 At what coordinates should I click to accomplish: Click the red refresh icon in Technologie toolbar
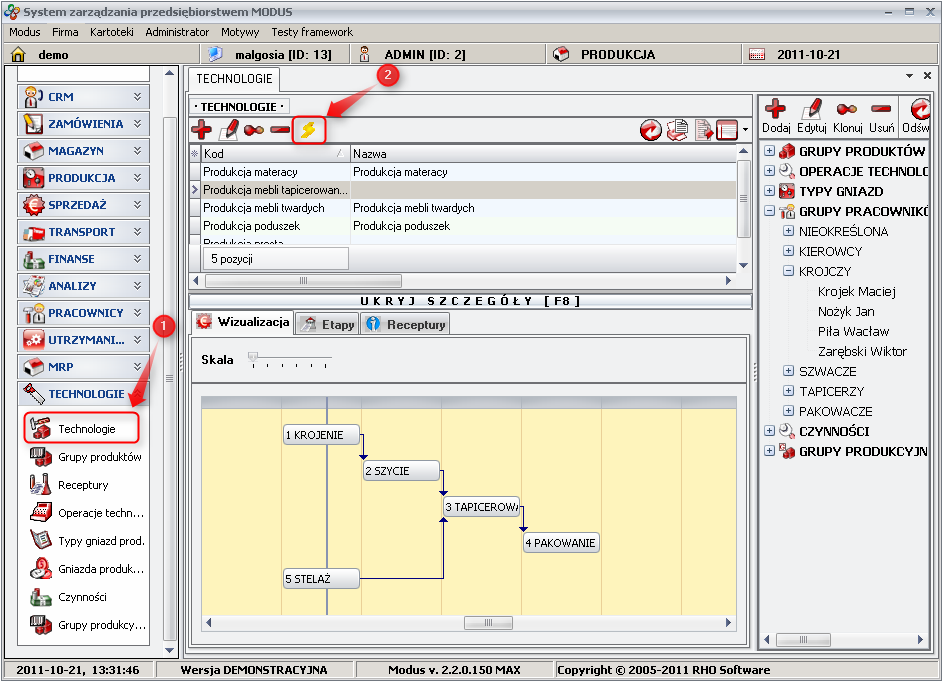tap(651, 130)
